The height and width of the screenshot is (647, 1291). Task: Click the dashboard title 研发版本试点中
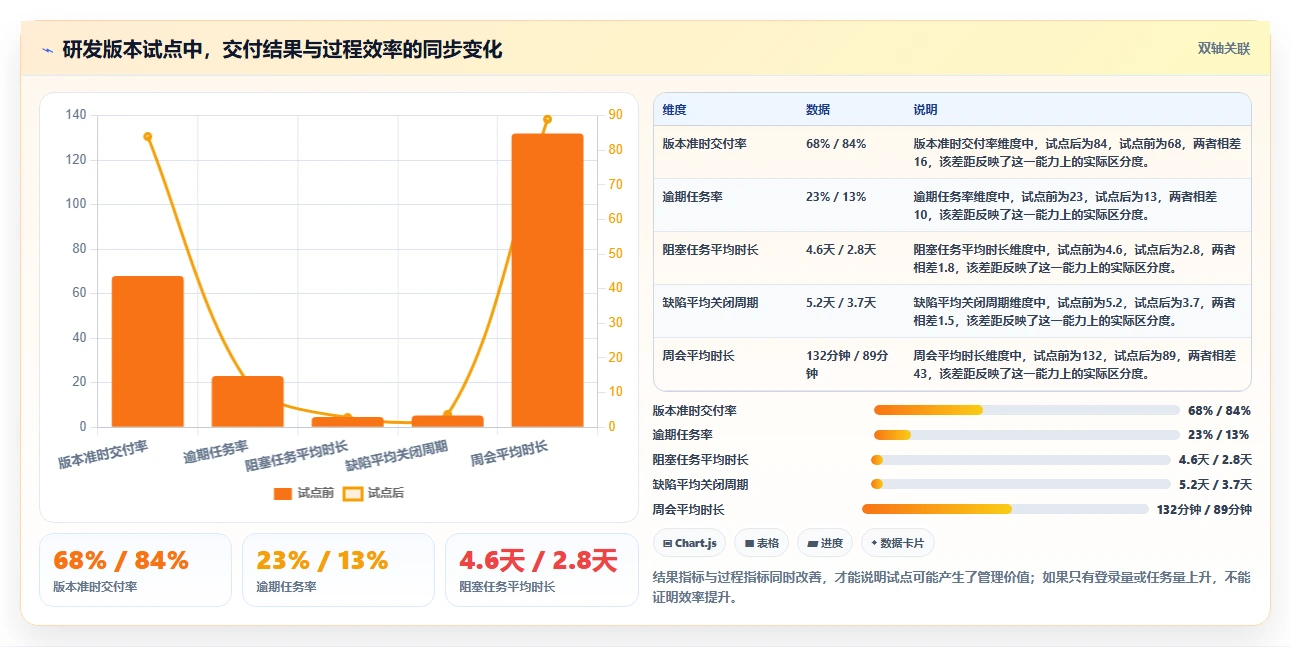coord(283,49)
